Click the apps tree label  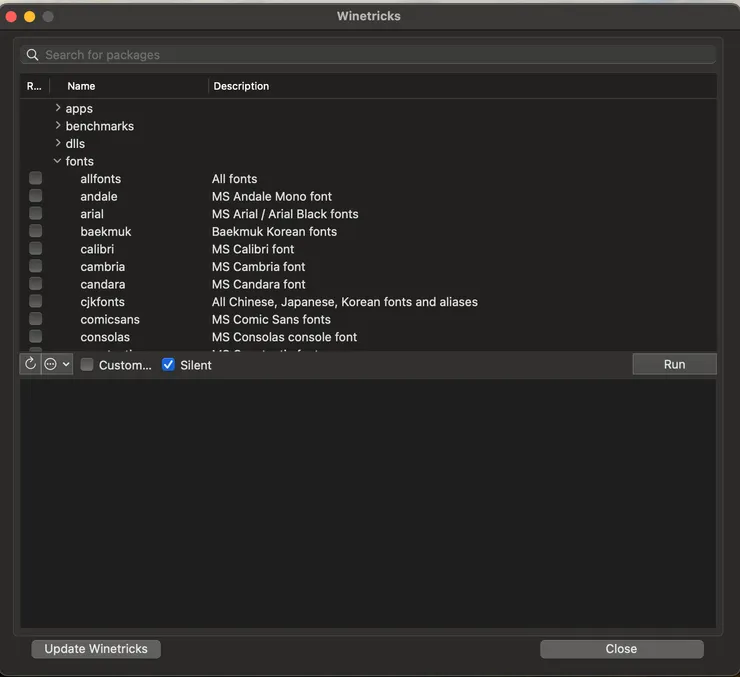79,109
